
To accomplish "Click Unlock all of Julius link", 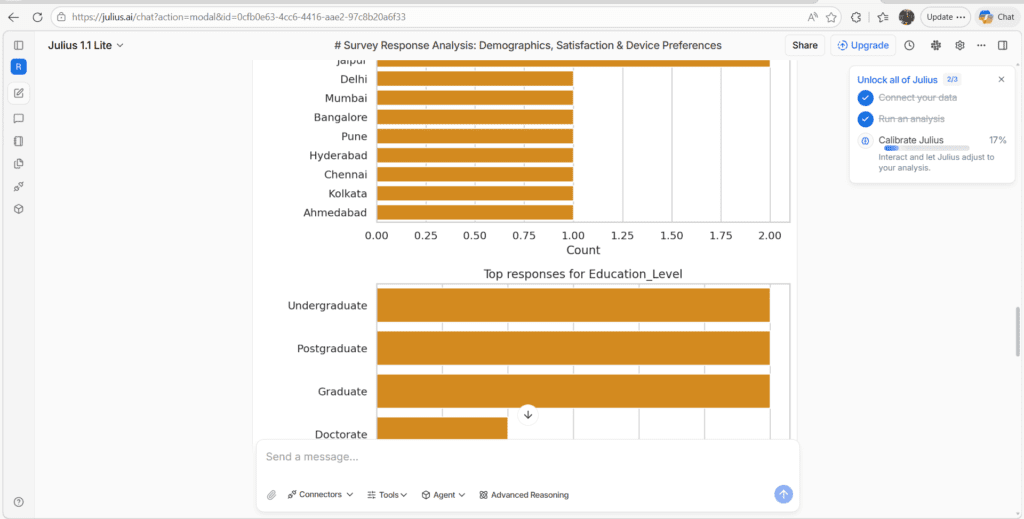I will [897, 80].
